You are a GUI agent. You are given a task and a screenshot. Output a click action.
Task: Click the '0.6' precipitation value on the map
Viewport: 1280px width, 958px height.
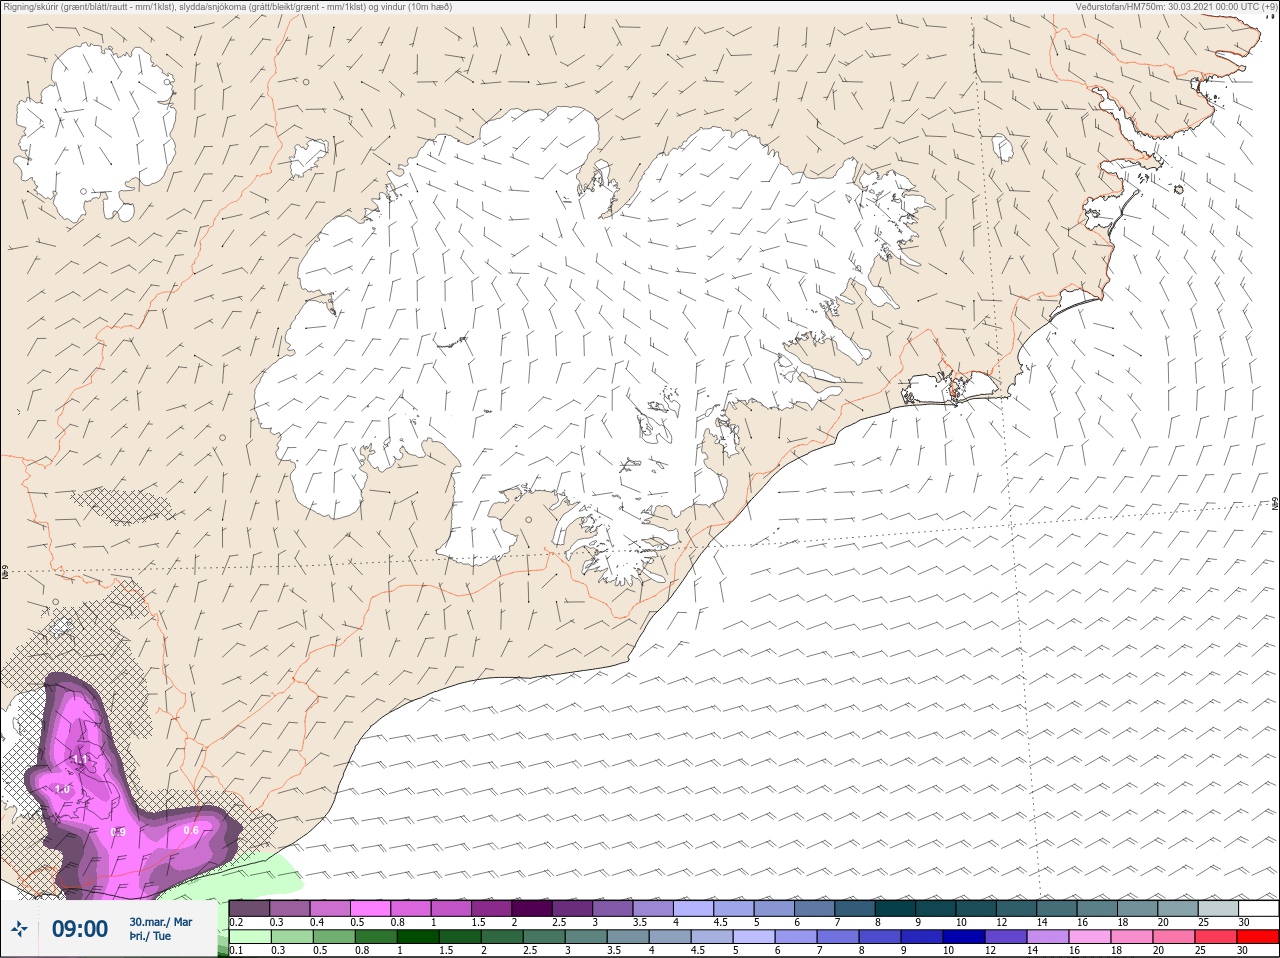191,830
